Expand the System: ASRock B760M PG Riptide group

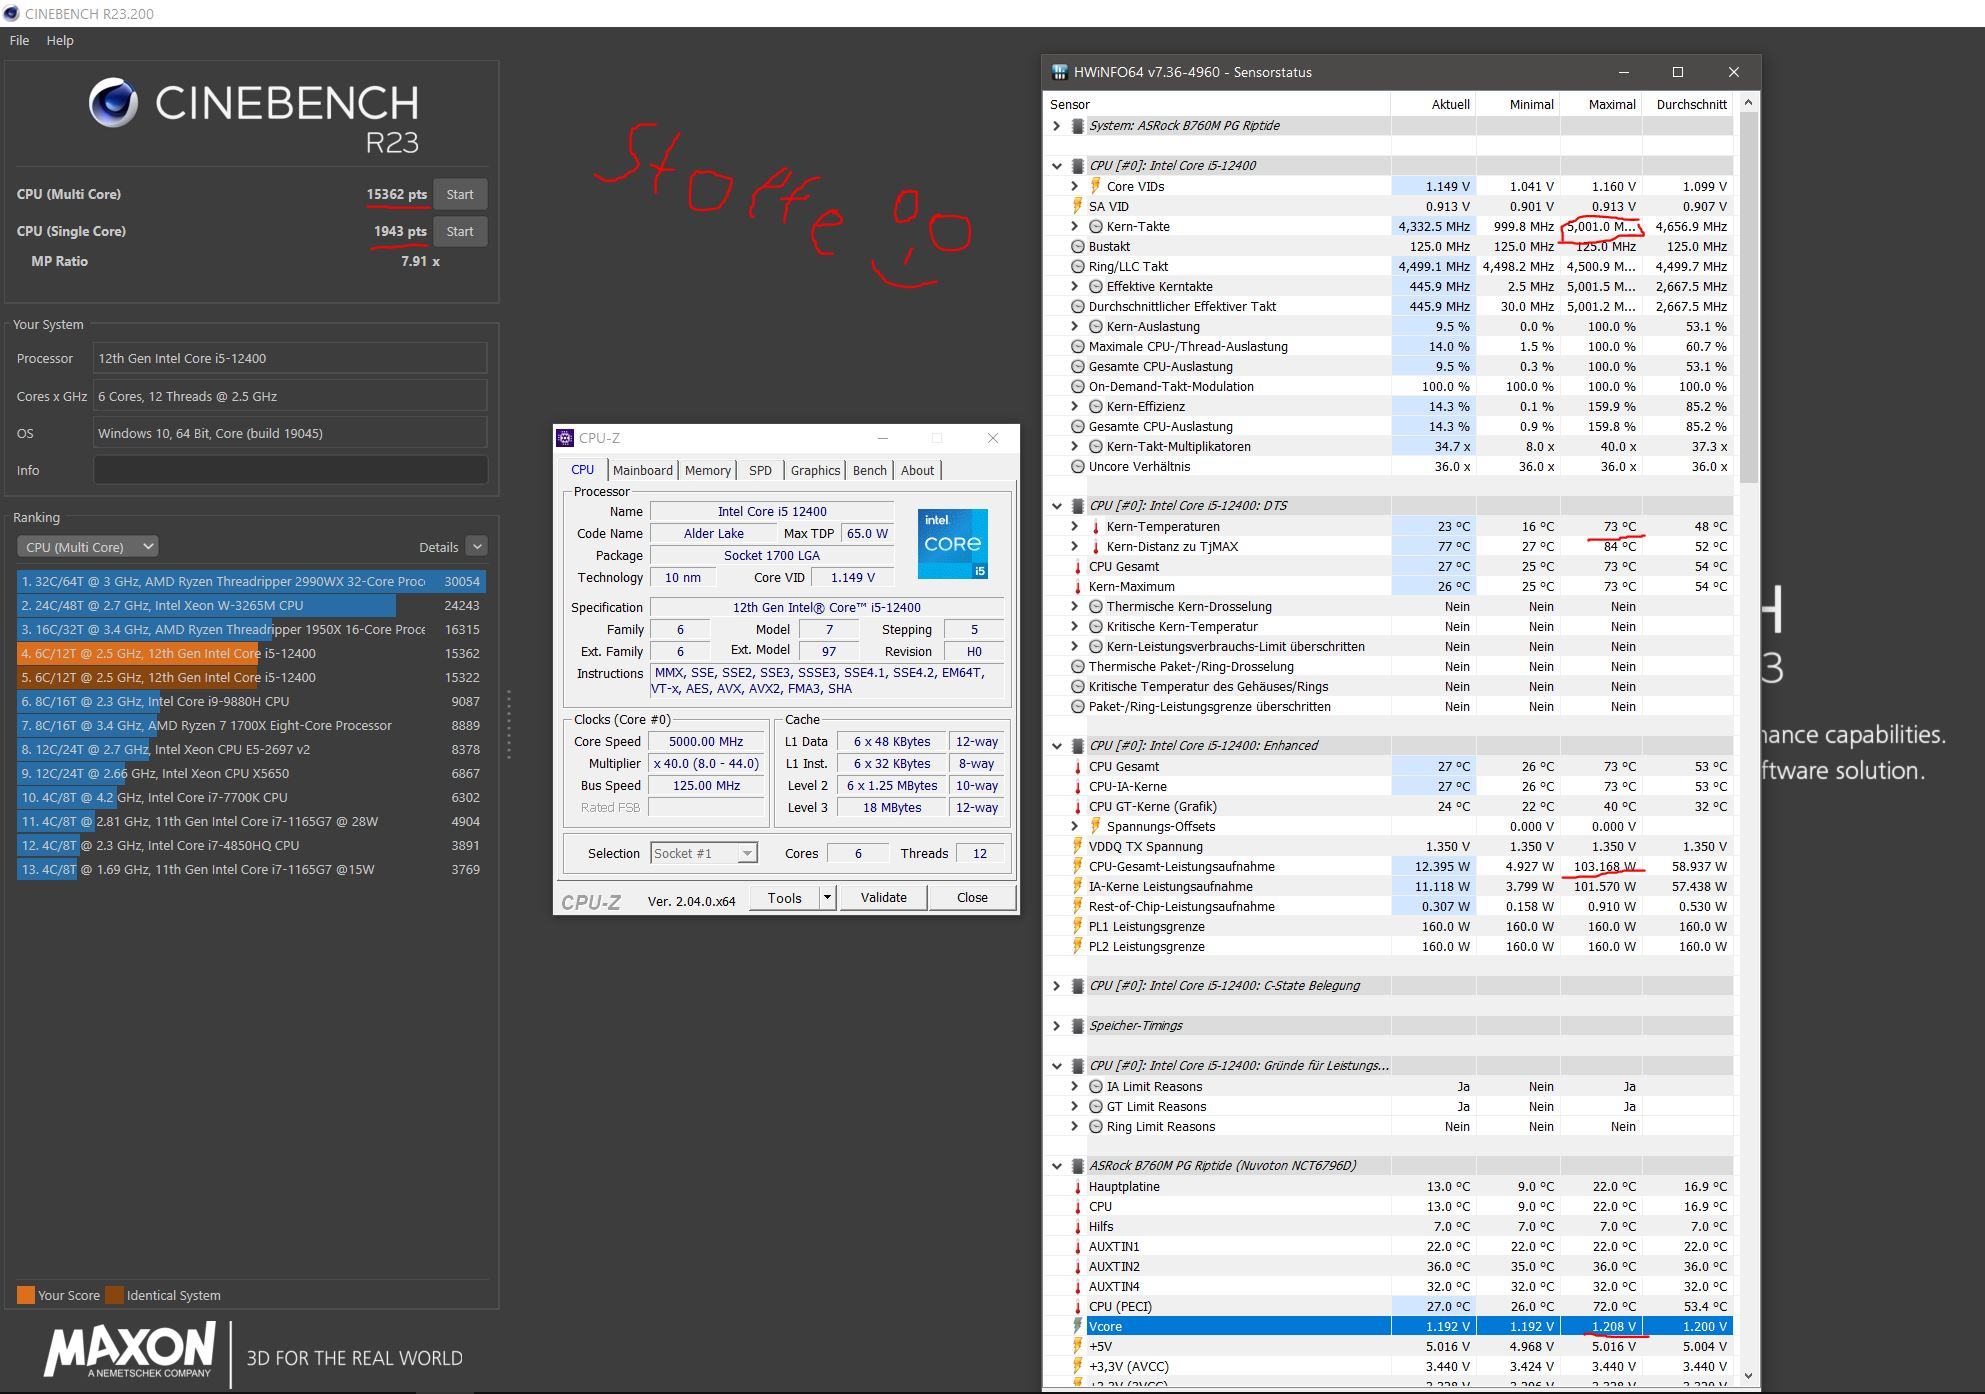tap(1057, 126)
